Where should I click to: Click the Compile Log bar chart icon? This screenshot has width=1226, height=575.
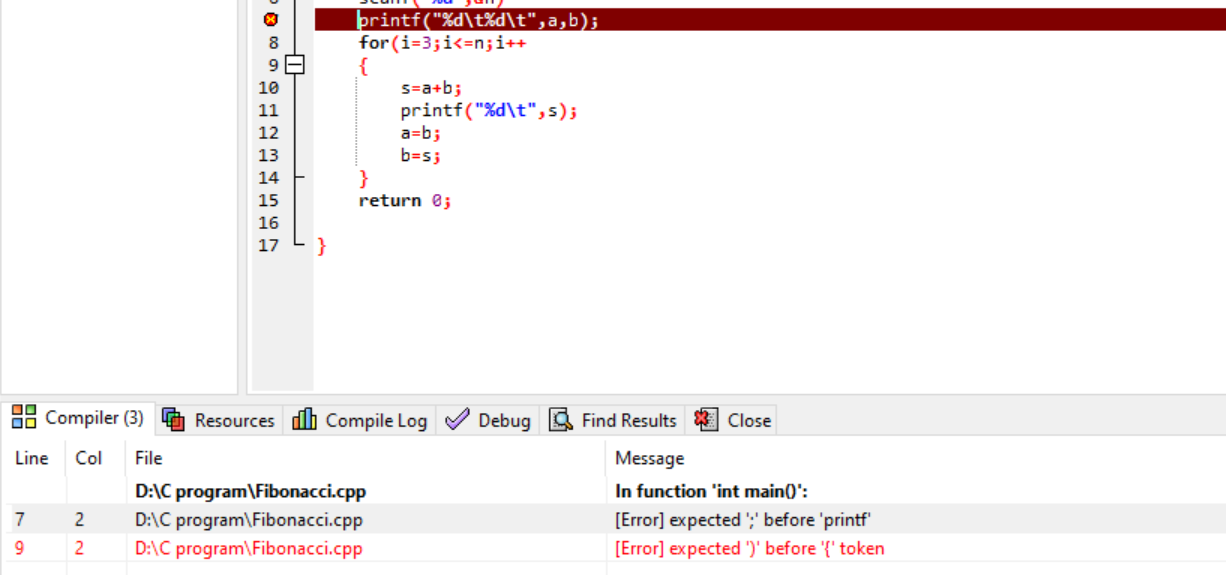(304, 420)
